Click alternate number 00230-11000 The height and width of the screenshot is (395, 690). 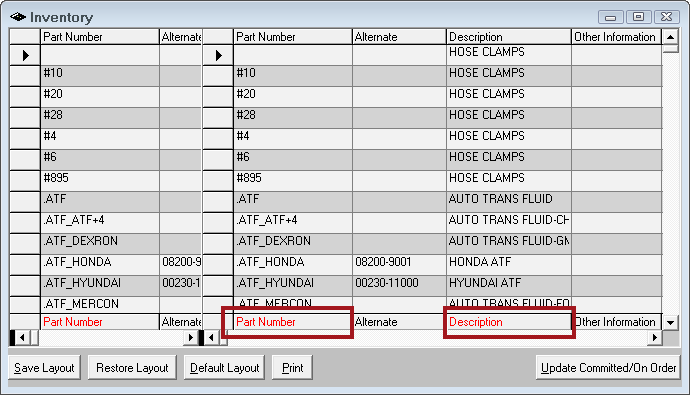click(399, 286)
